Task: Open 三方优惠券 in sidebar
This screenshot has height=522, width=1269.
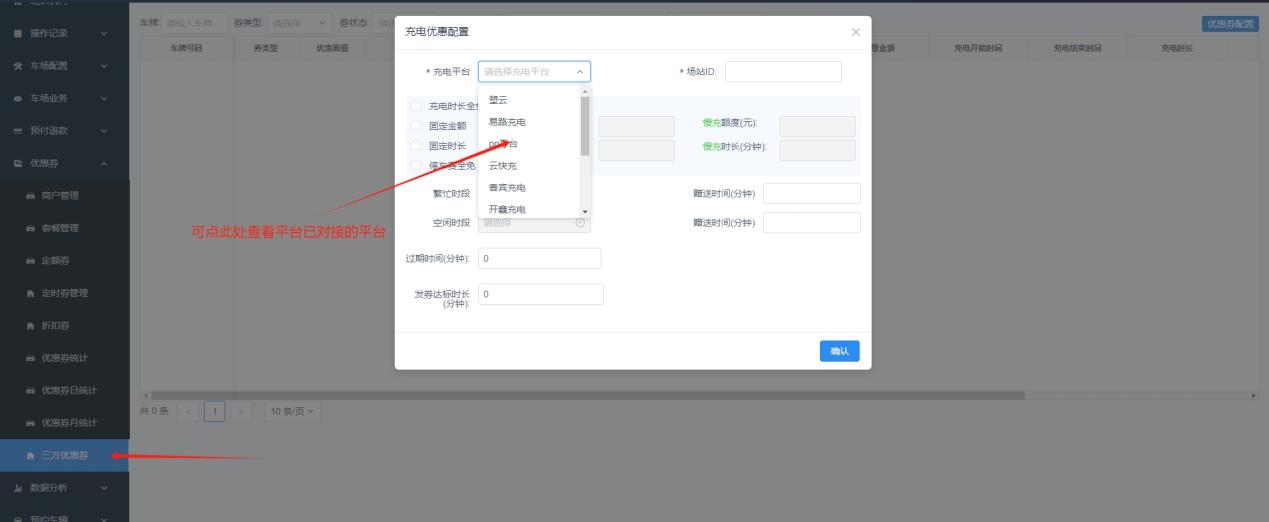Action: click(64, 456)
